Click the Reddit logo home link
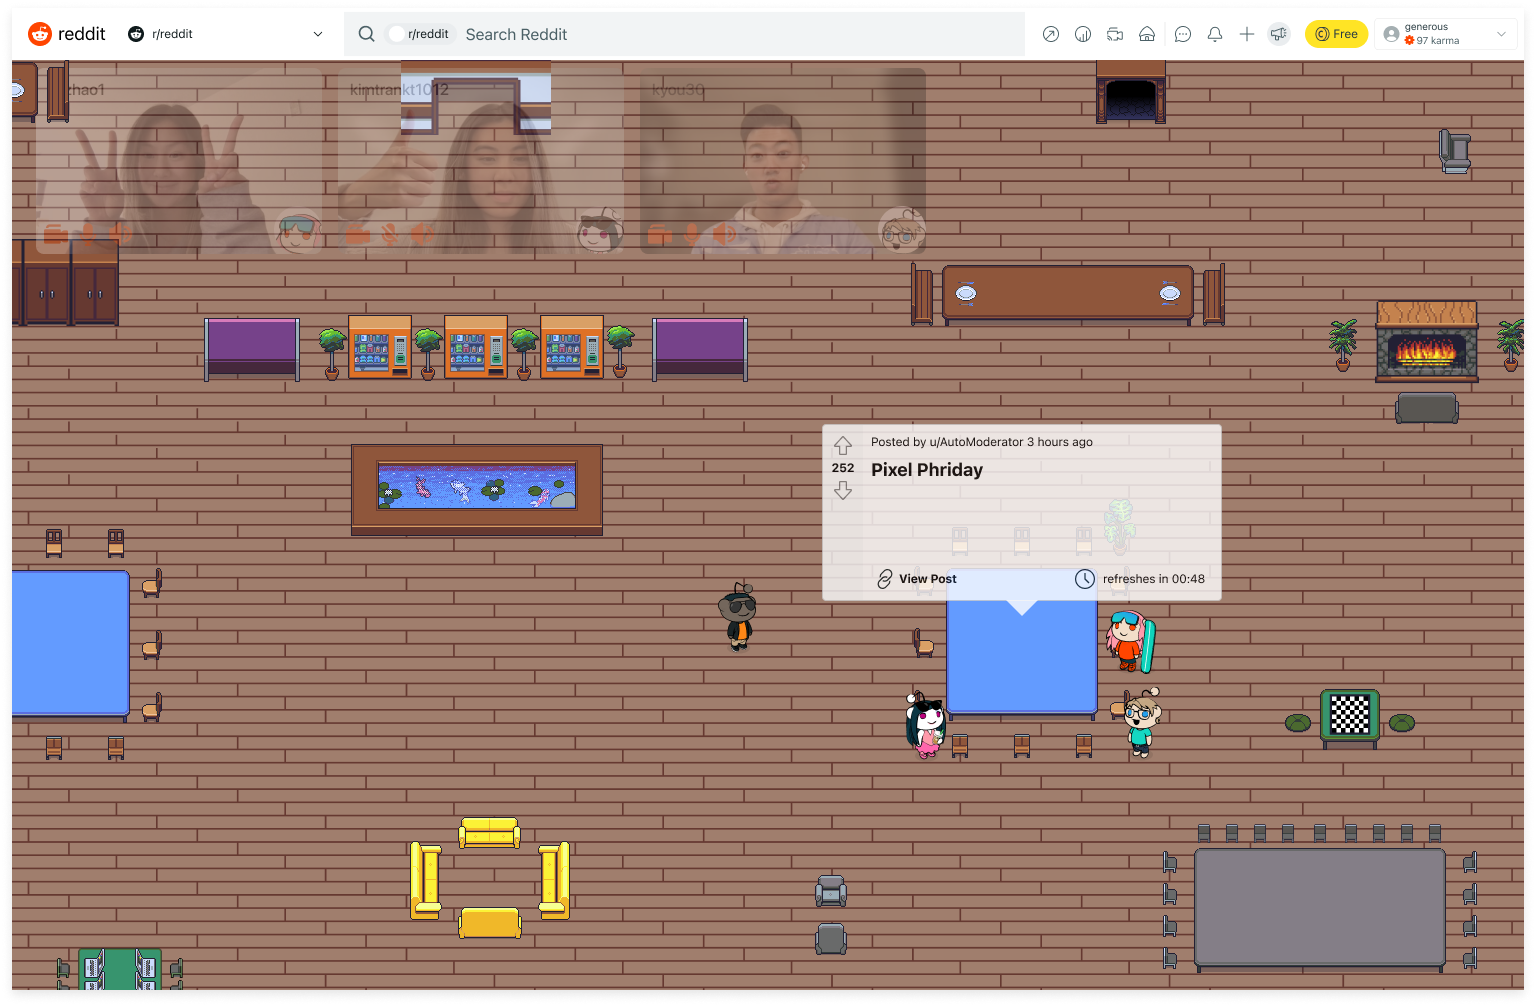The image size is (1536, 1006). [67, 34]
